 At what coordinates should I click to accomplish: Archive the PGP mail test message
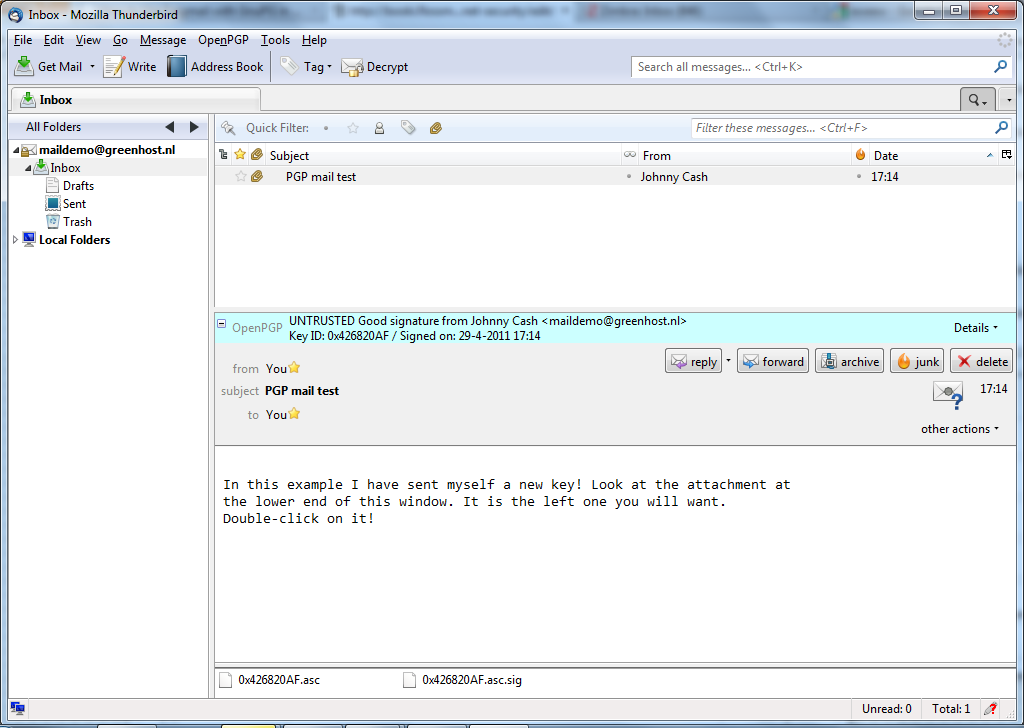pos(849,362)
